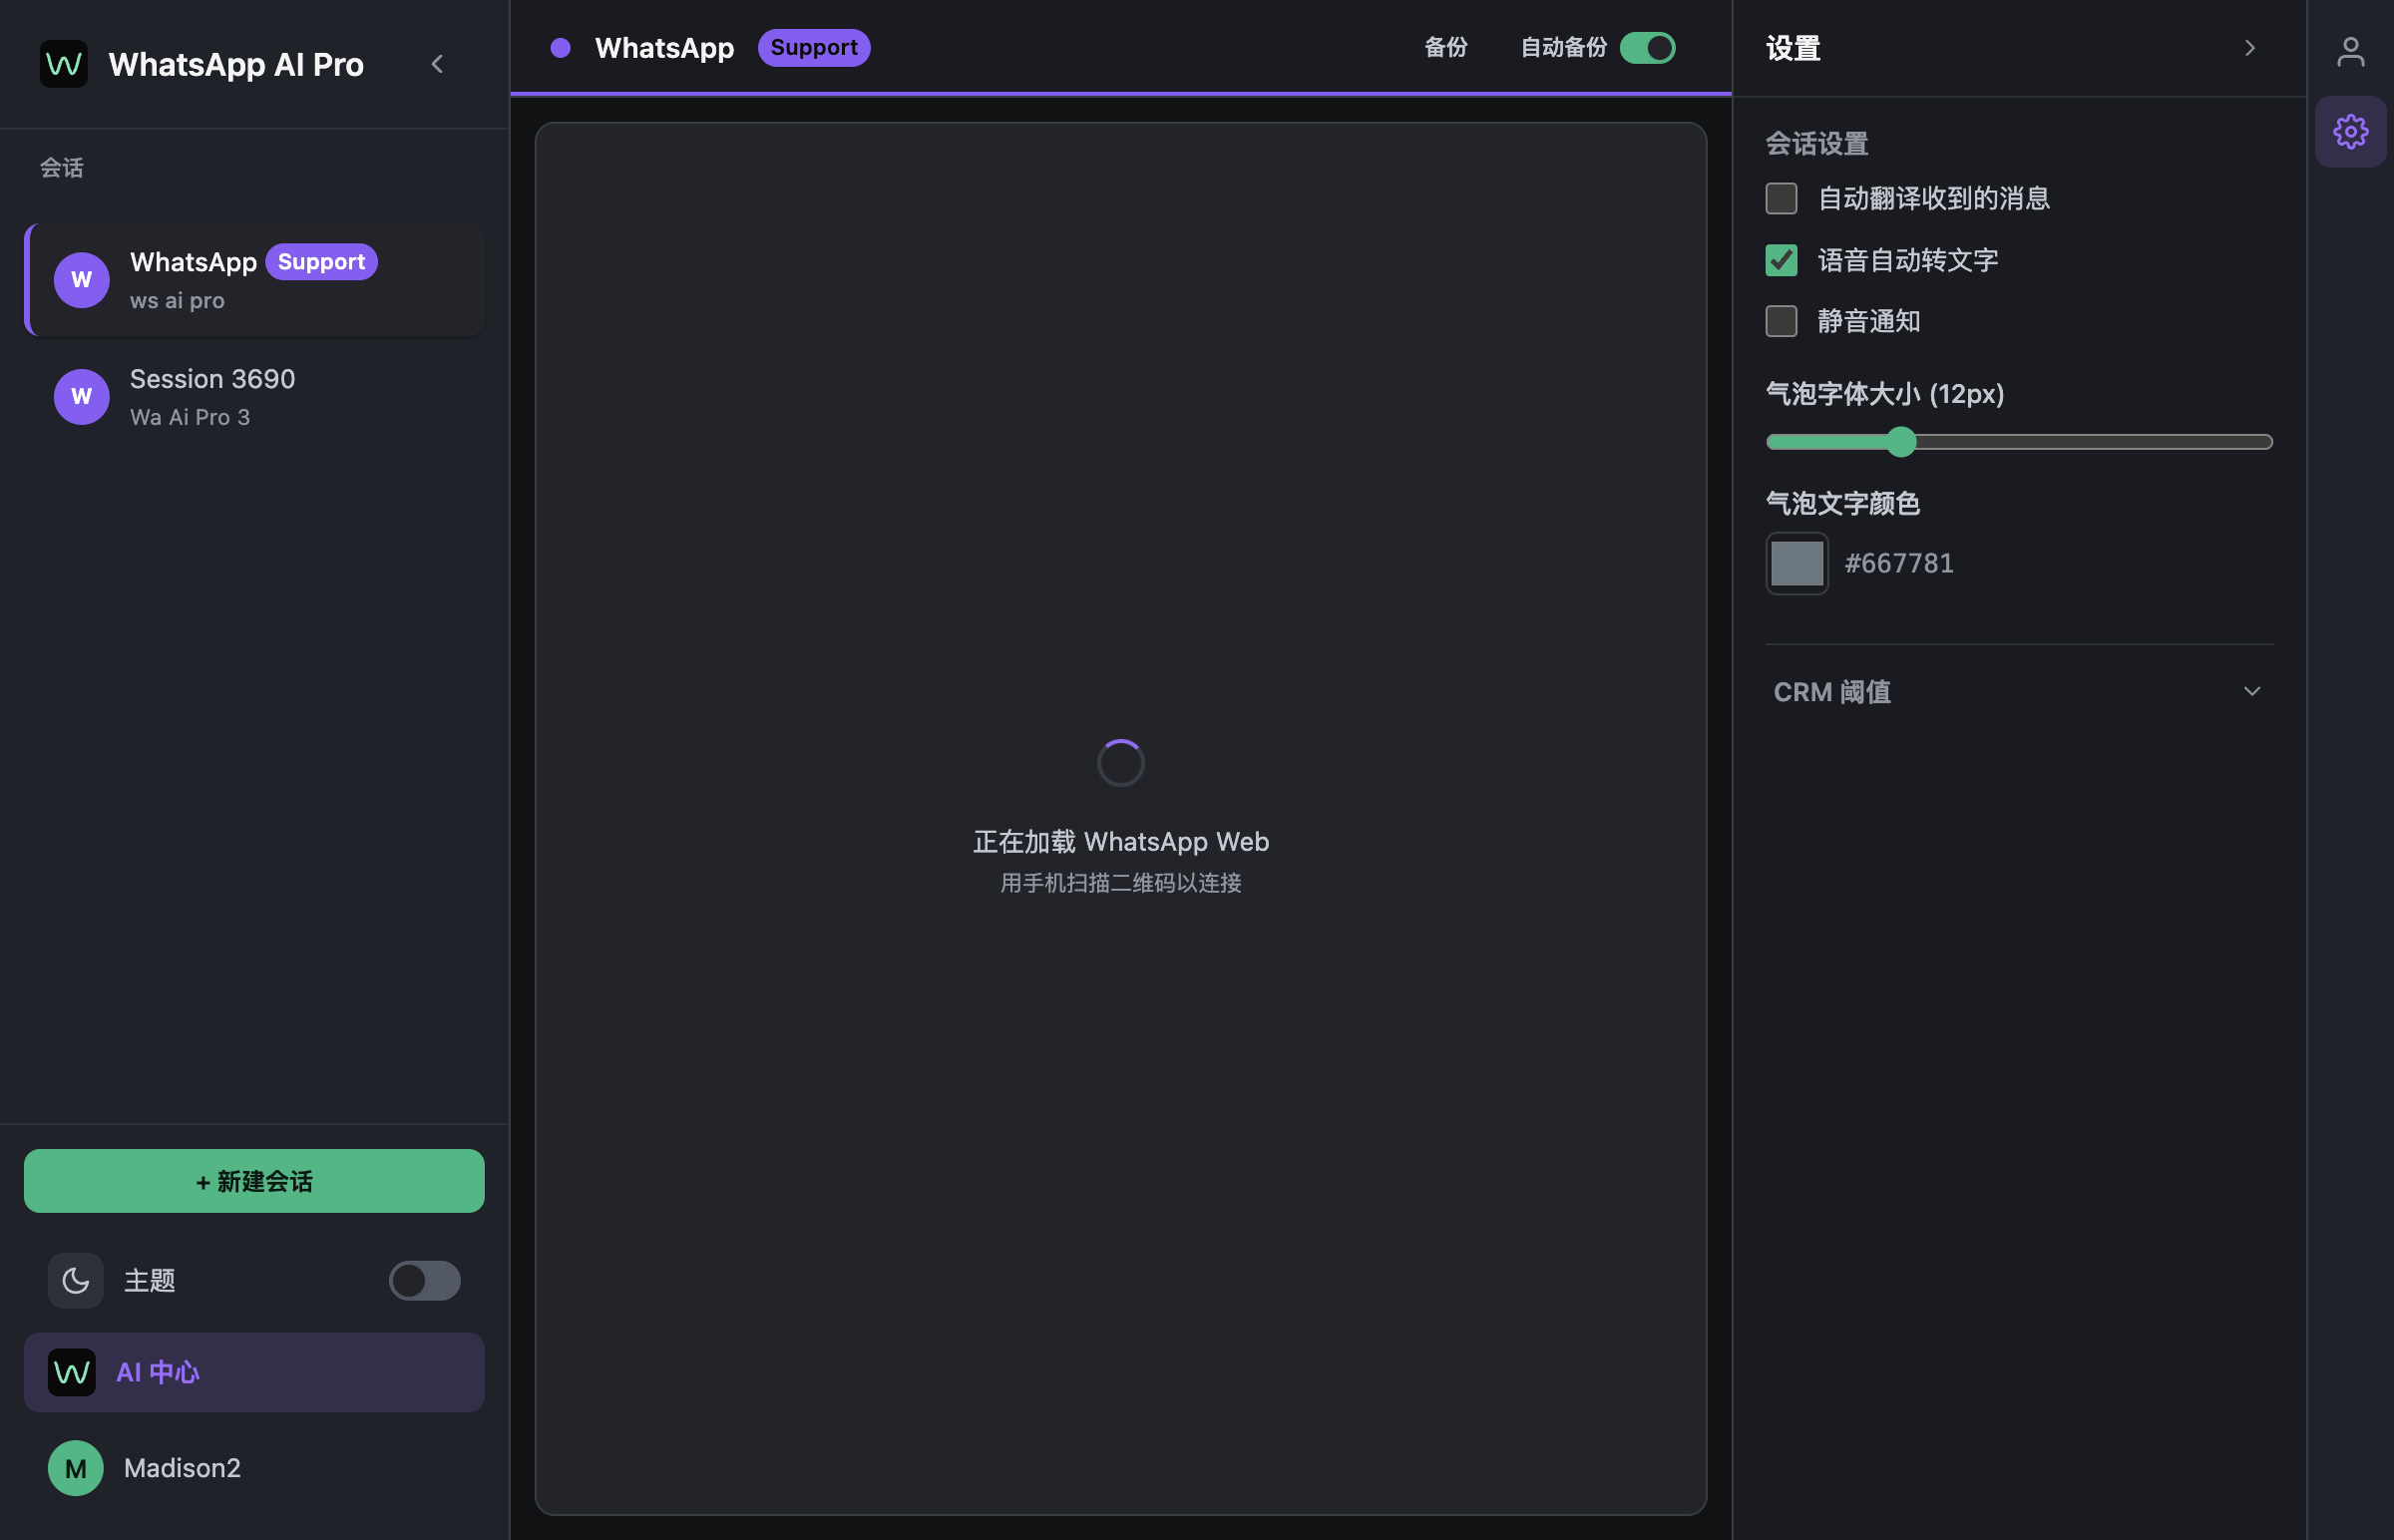Click the 新建会话 button
2394x1540 pixels.
[x=254, y=1181]
